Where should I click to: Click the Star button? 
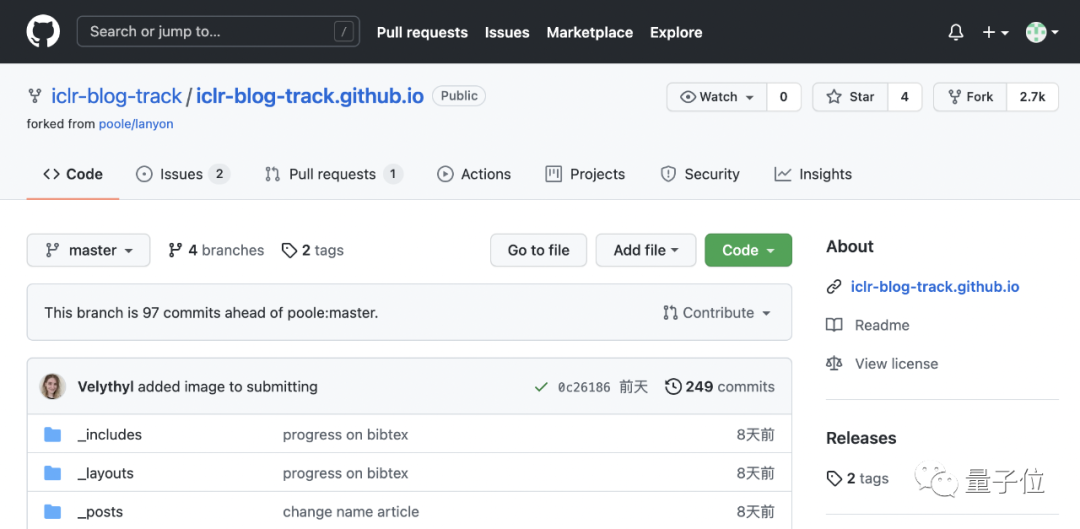[x=851, y=97]
